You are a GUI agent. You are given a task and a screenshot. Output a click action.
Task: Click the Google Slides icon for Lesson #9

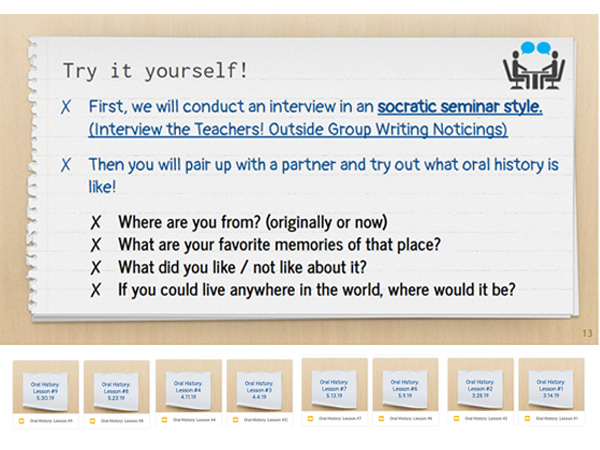point(20,420)
